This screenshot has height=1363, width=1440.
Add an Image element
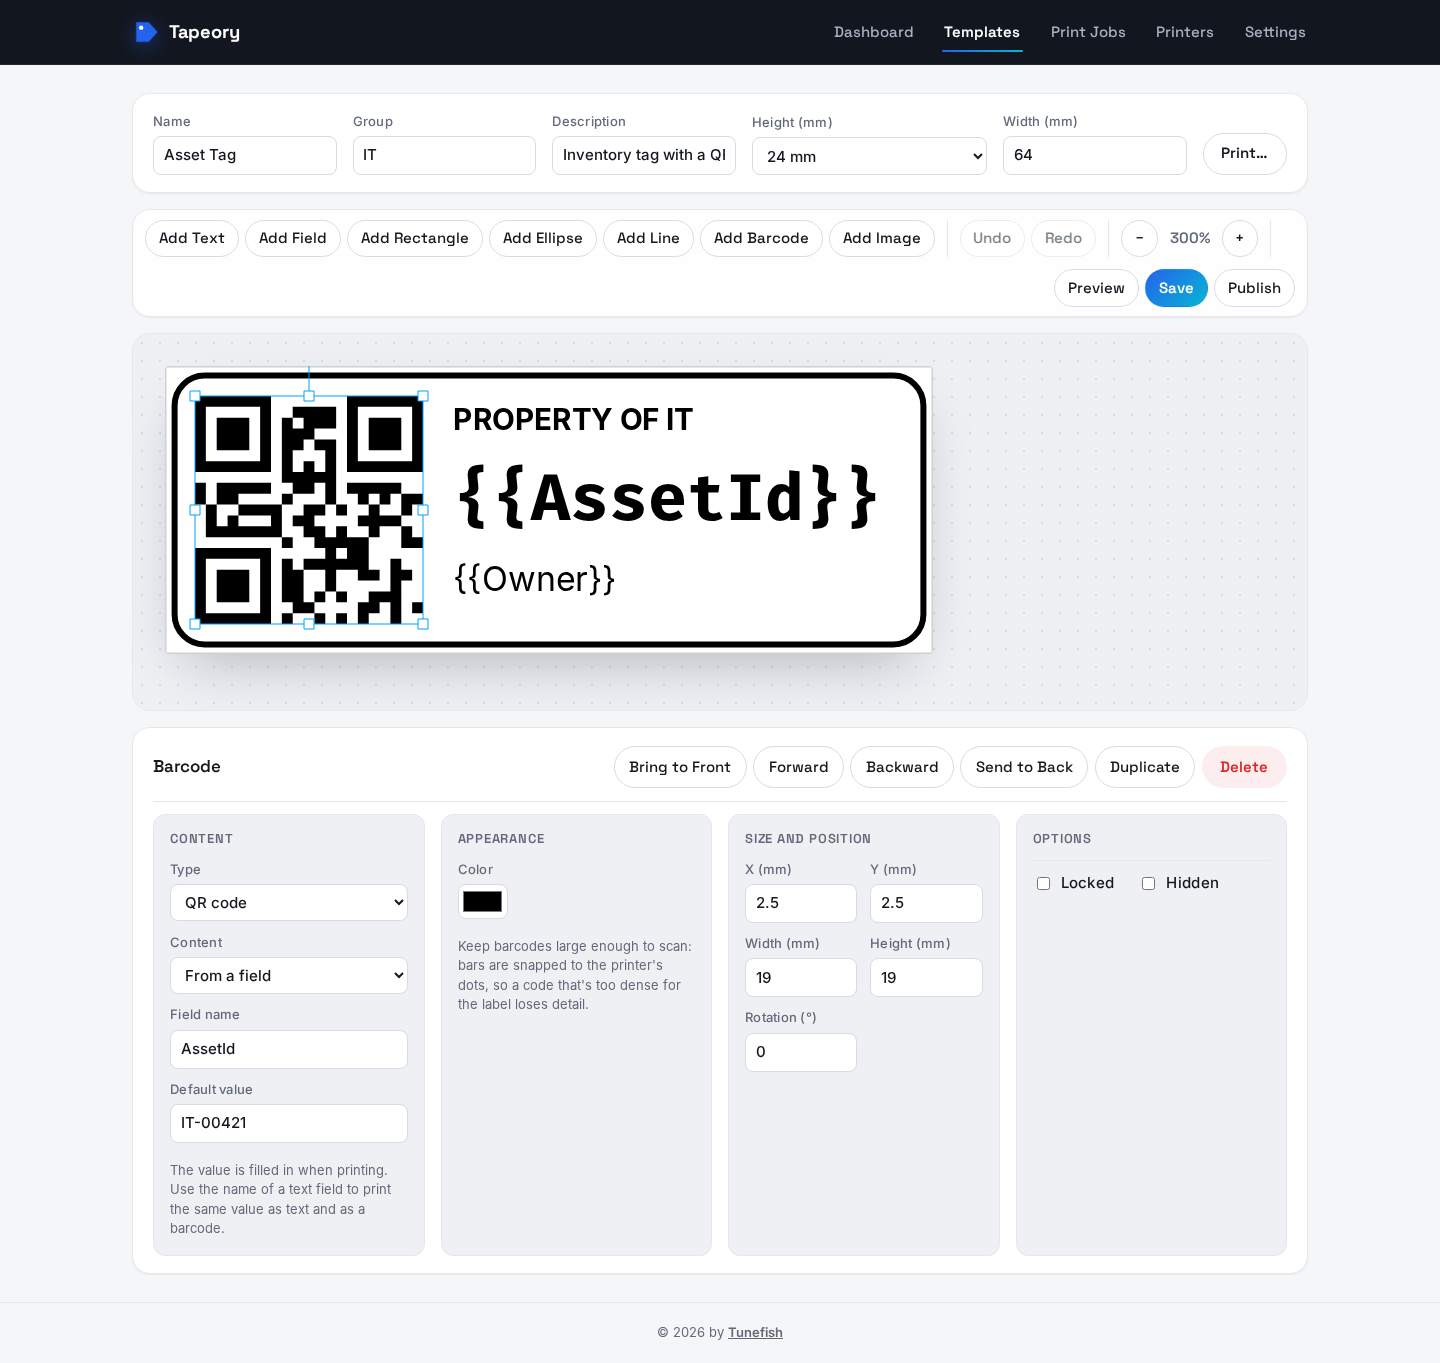(x=882, y=238)
